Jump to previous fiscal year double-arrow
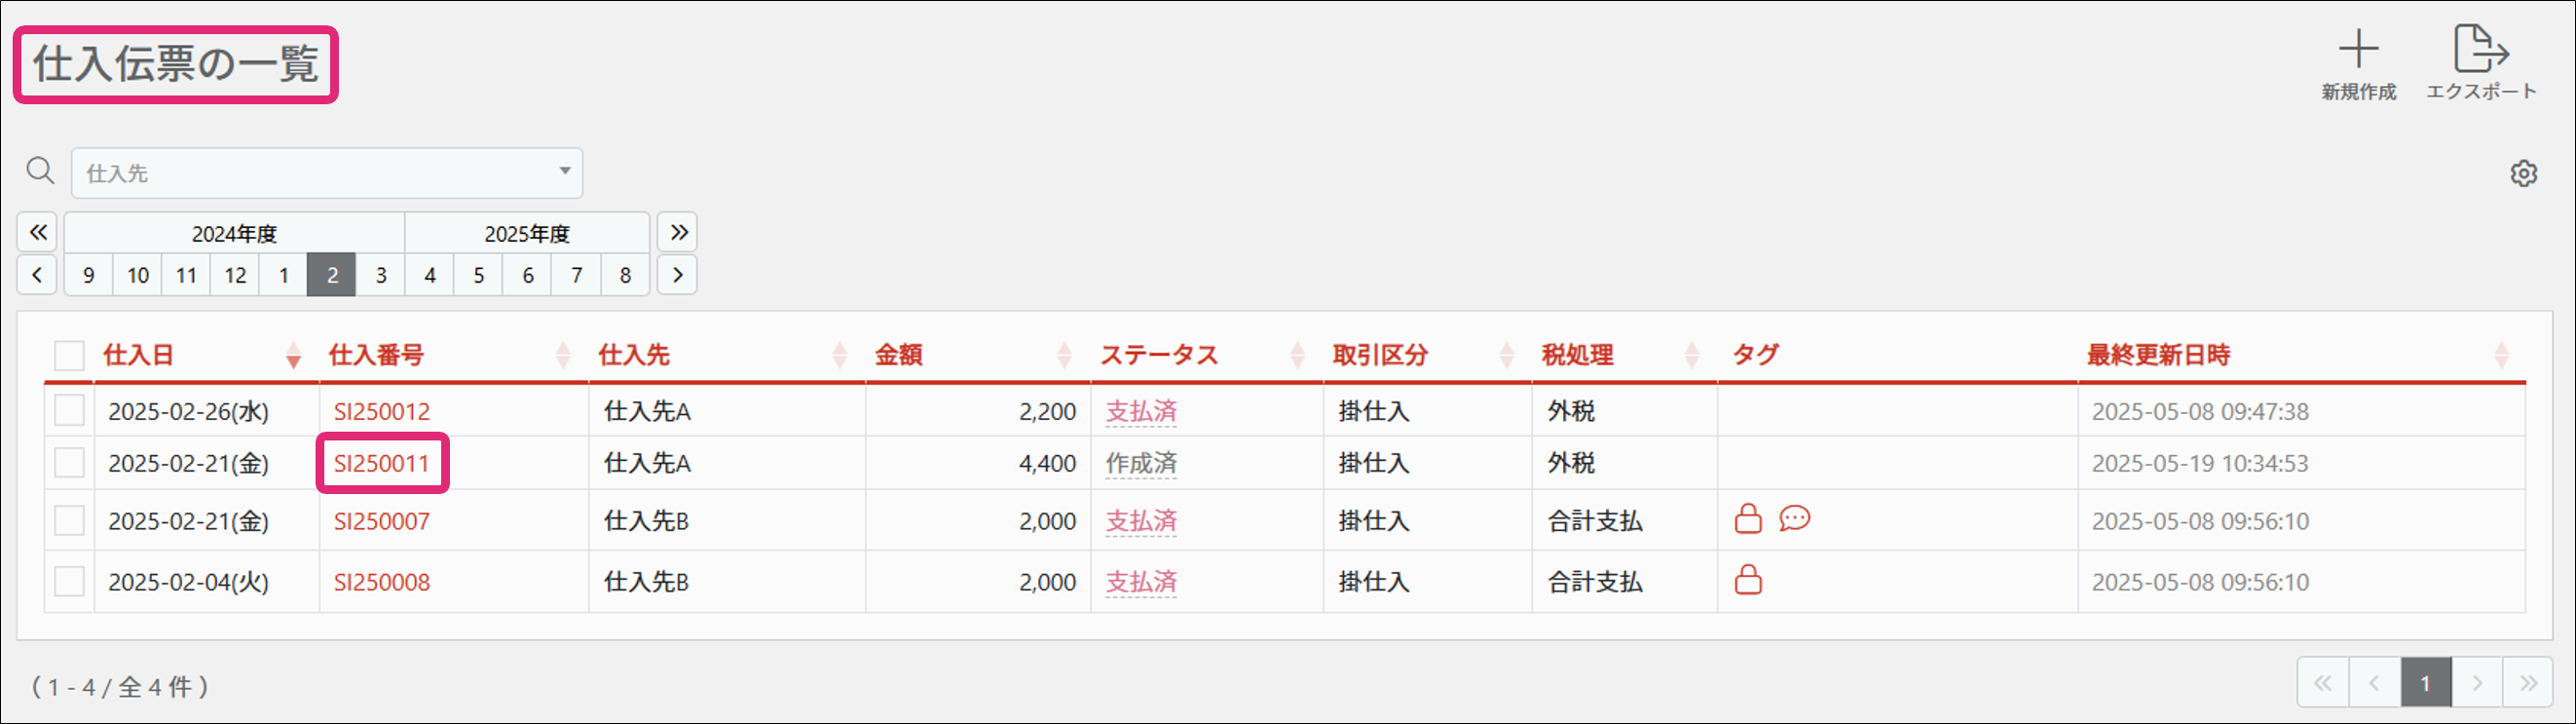The image size is (2576, 724). coord(38,233)
